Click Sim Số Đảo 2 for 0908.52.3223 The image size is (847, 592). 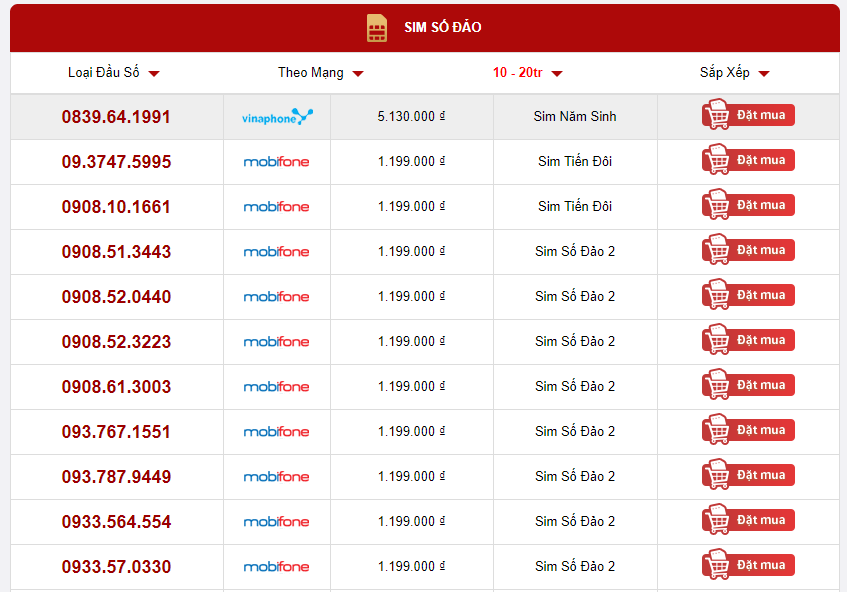(x=575, y=341)
